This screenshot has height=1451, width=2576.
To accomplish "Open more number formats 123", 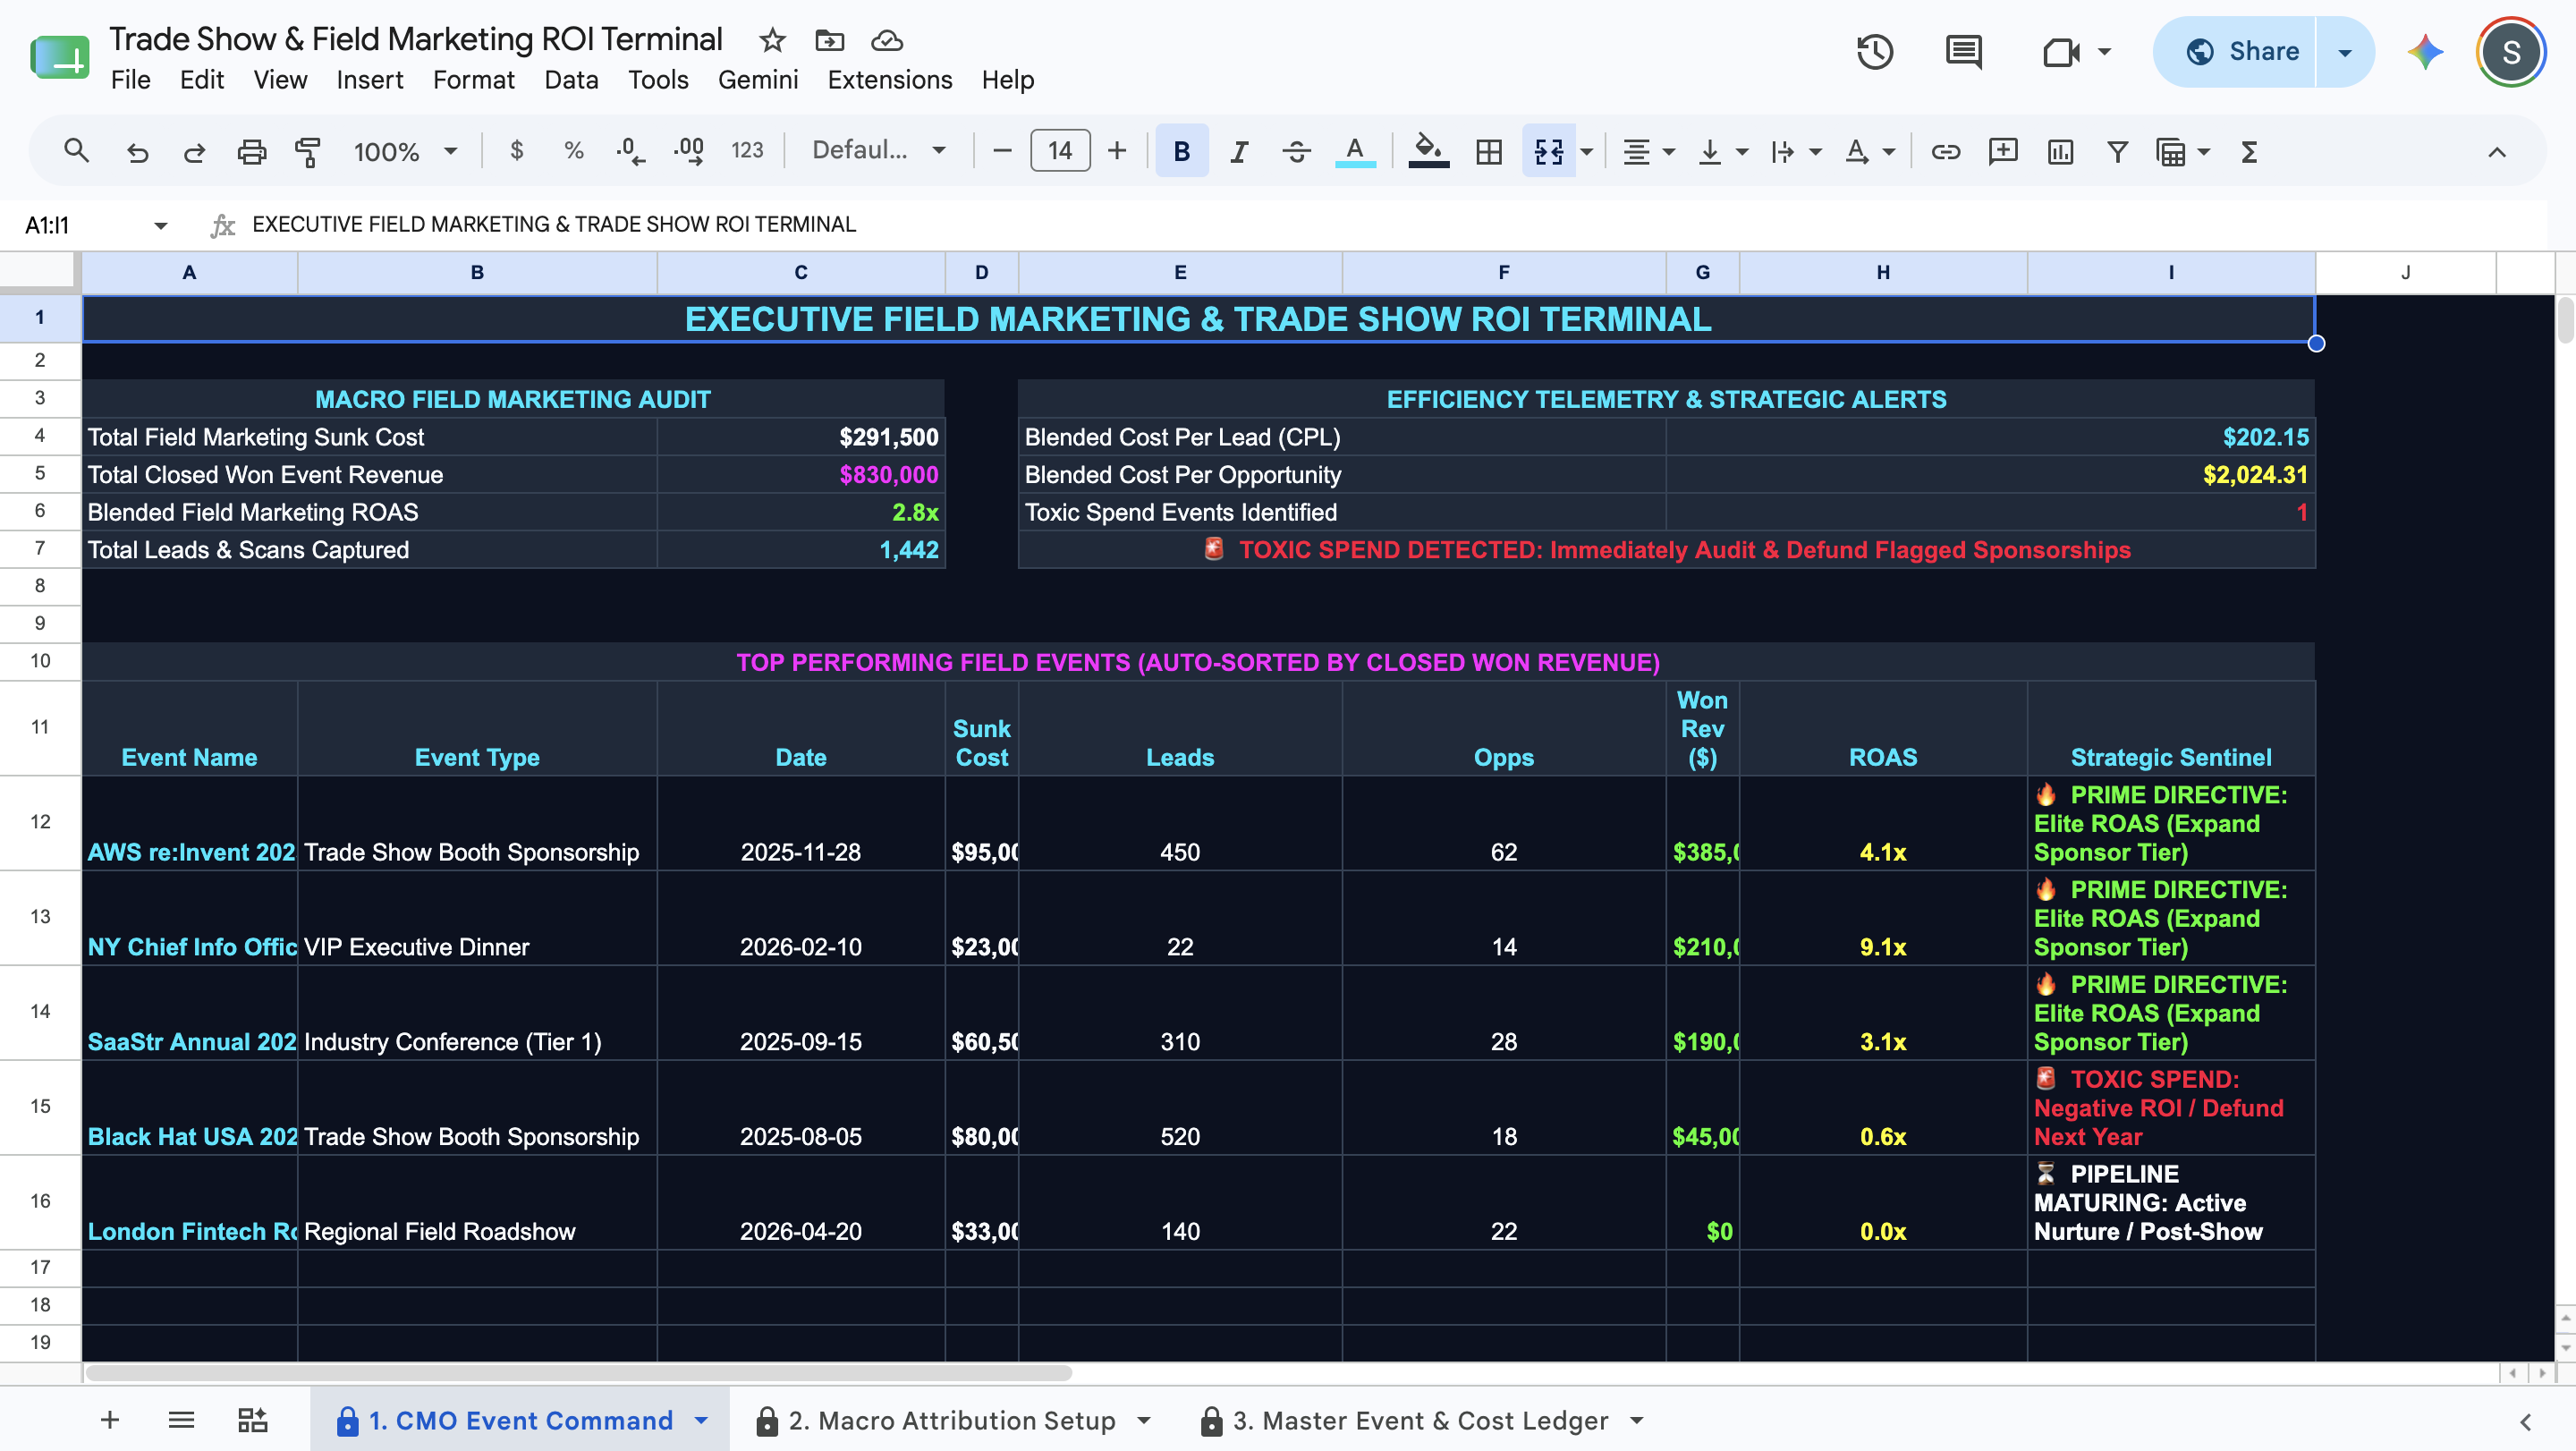I will click(746, 151).
